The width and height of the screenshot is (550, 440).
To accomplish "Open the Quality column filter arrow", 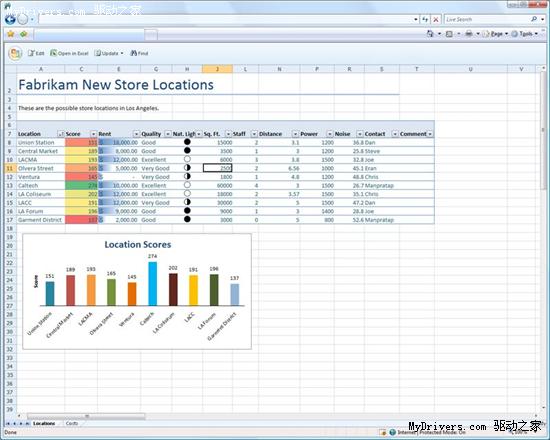I will [x=168, y=134].
